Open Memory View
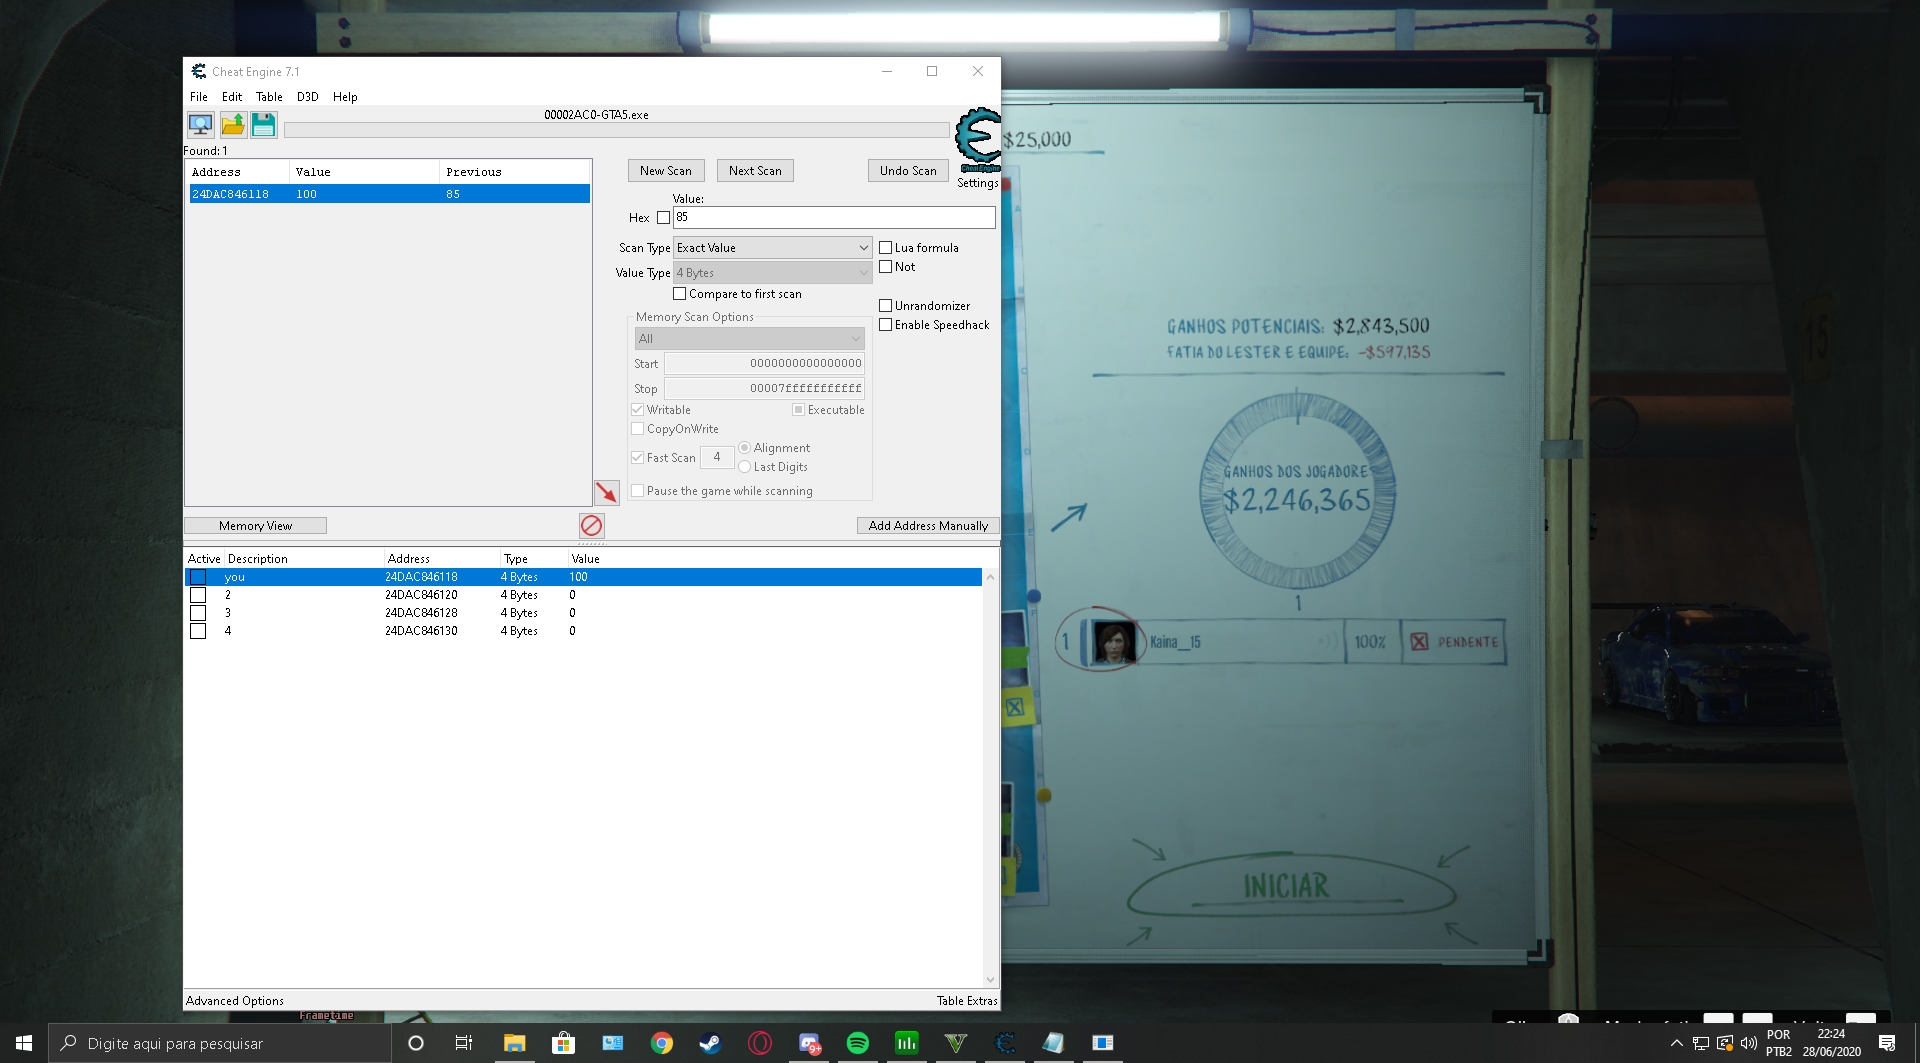 pyautogui.click(x=256, y=526)
